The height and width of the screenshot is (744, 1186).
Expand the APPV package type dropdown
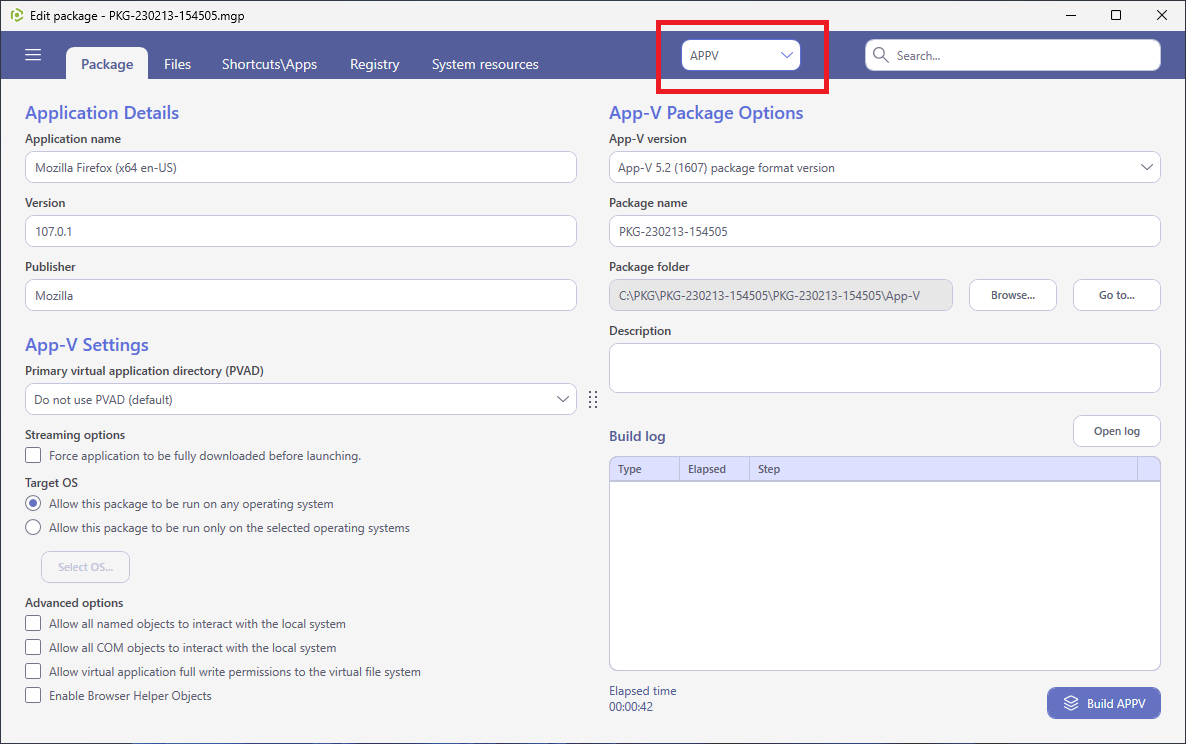coord(740,55)
